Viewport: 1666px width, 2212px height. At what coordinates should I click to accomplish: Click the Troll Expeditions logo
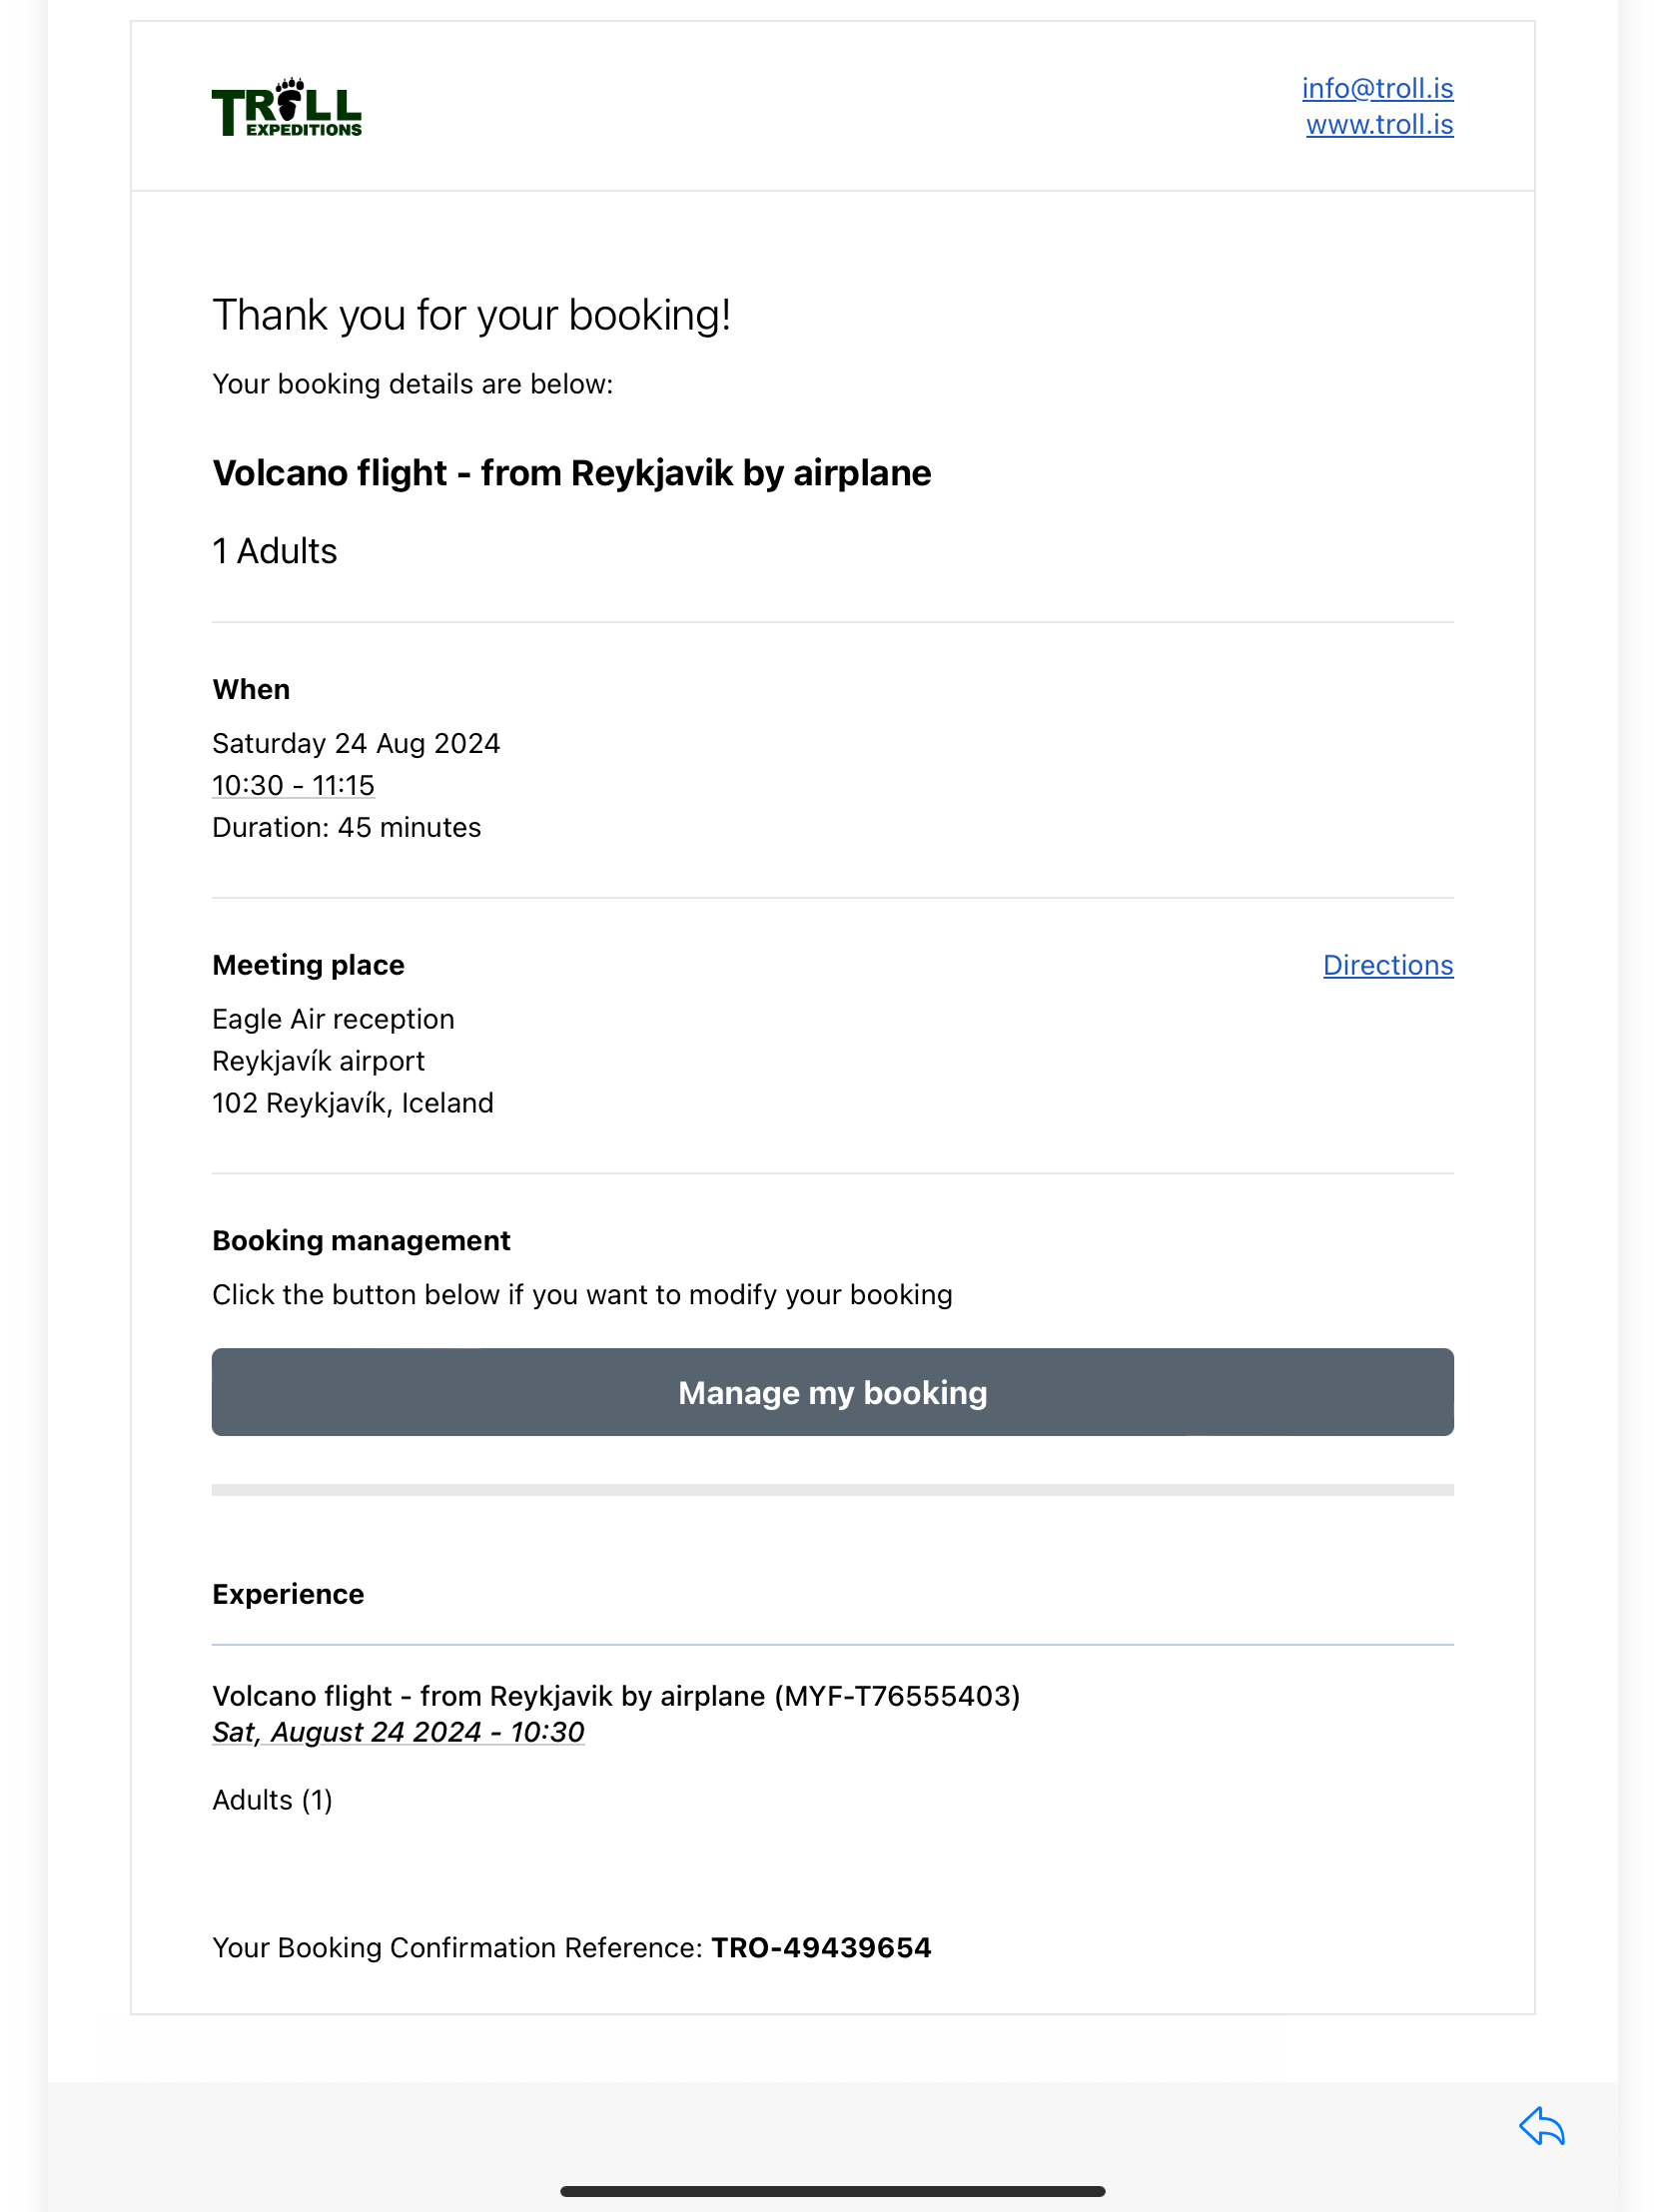[x=287, y=107]
